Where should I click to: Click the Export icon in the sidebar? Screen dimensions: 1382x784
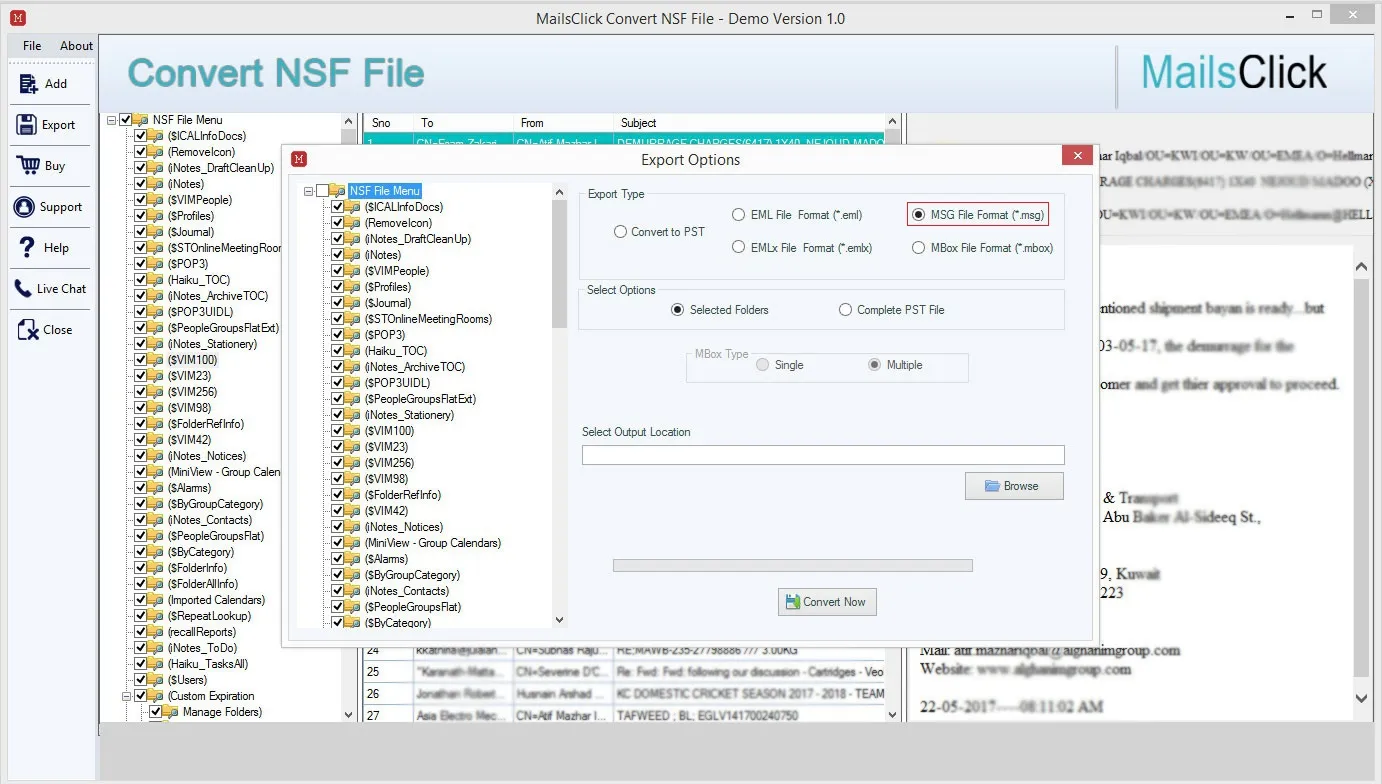pos(26,125)
